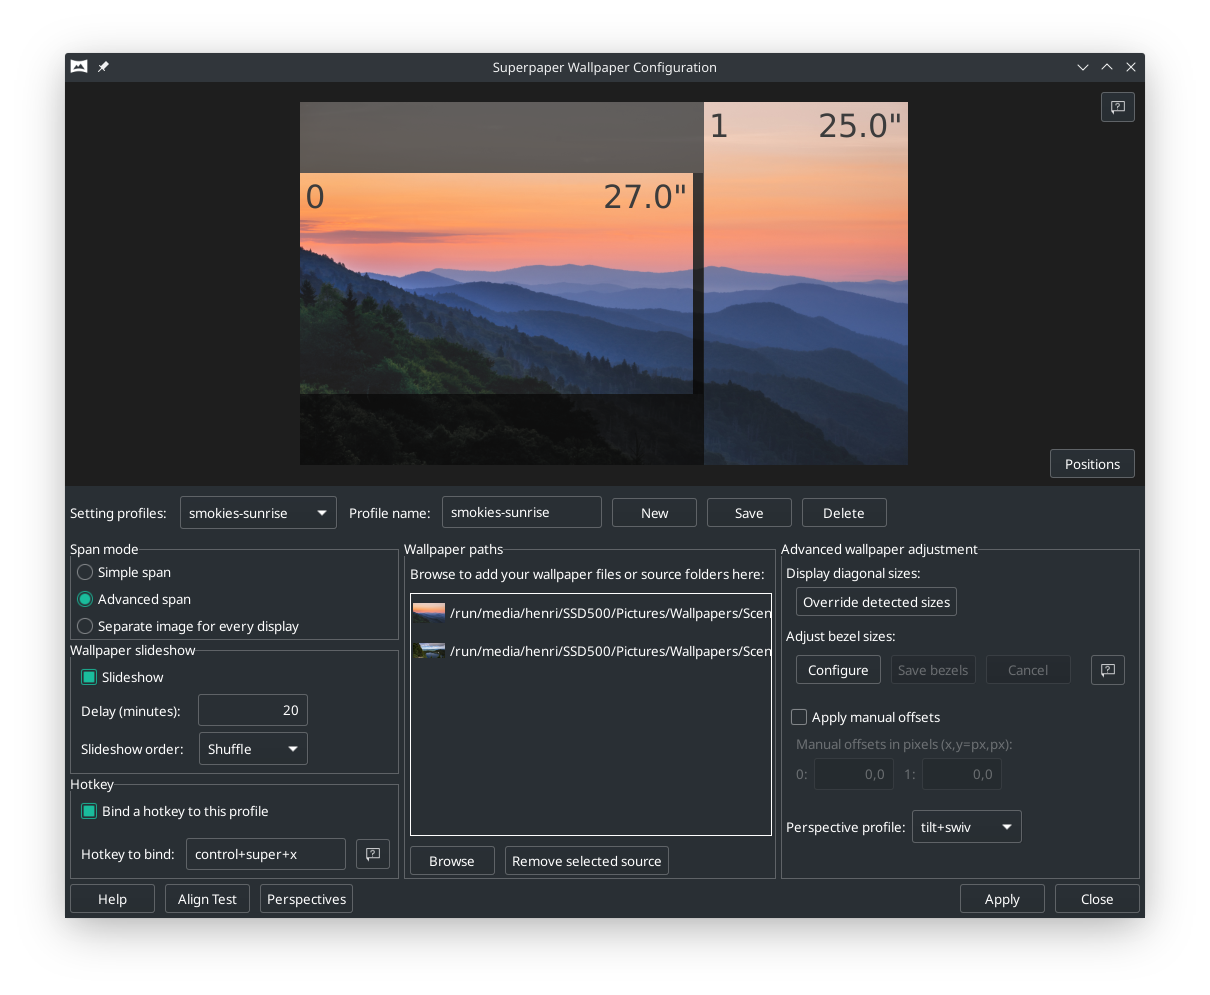The height and width of the screenshot is (995, 1210).
Task: Open the Perspective profile dropdown
Action: (x=966, y=827)
